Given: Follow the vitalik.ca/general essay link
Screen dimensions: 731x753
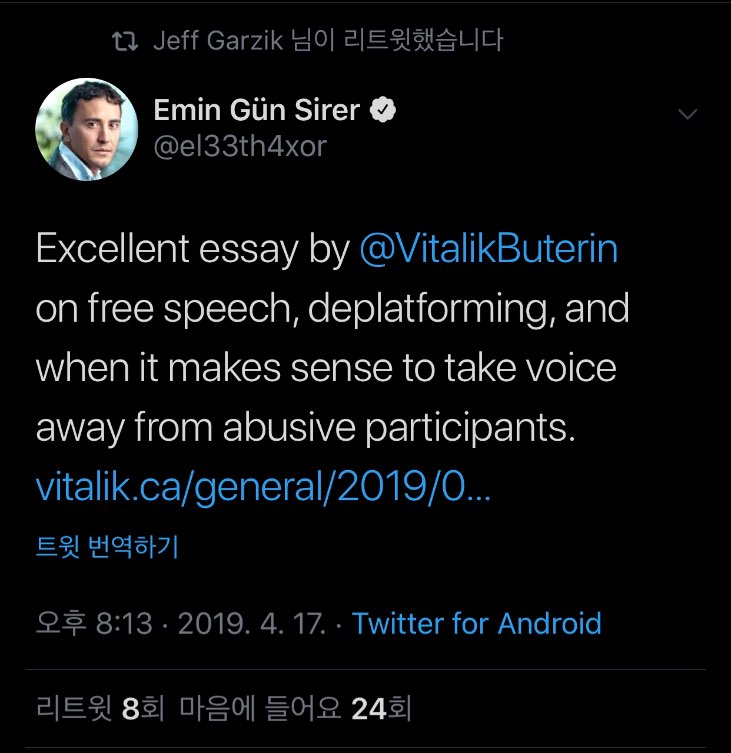Looking at the screenshot, I should pyautogui.click(x=263, y=488).
